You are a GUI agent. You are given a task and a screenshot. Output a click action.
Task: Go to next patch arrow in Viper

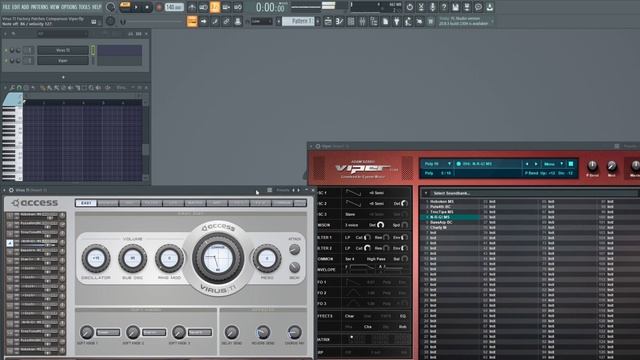pyautogui.click(x=536, y=164)
